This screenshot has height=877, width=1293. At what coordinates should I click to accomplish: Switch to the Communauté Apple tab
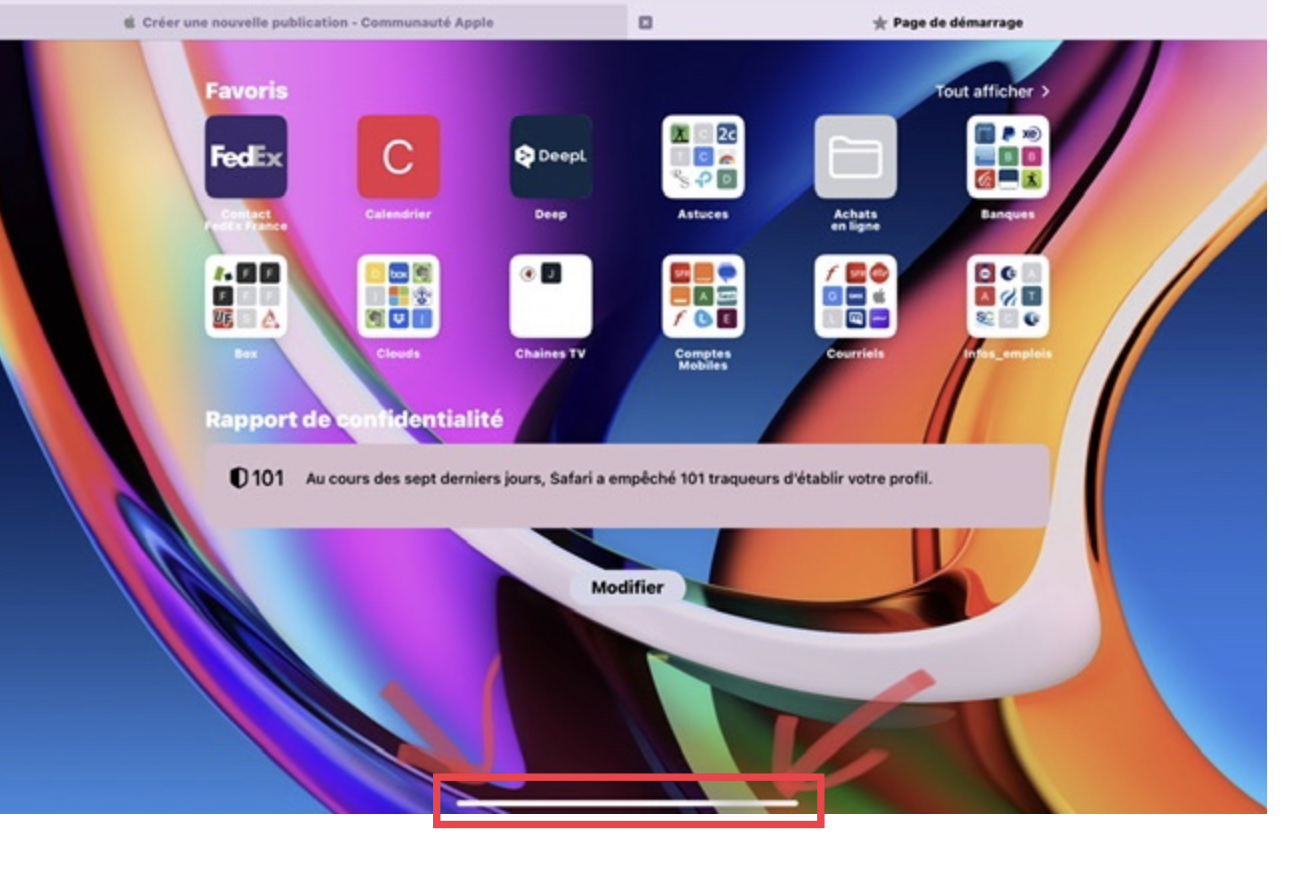313,22
